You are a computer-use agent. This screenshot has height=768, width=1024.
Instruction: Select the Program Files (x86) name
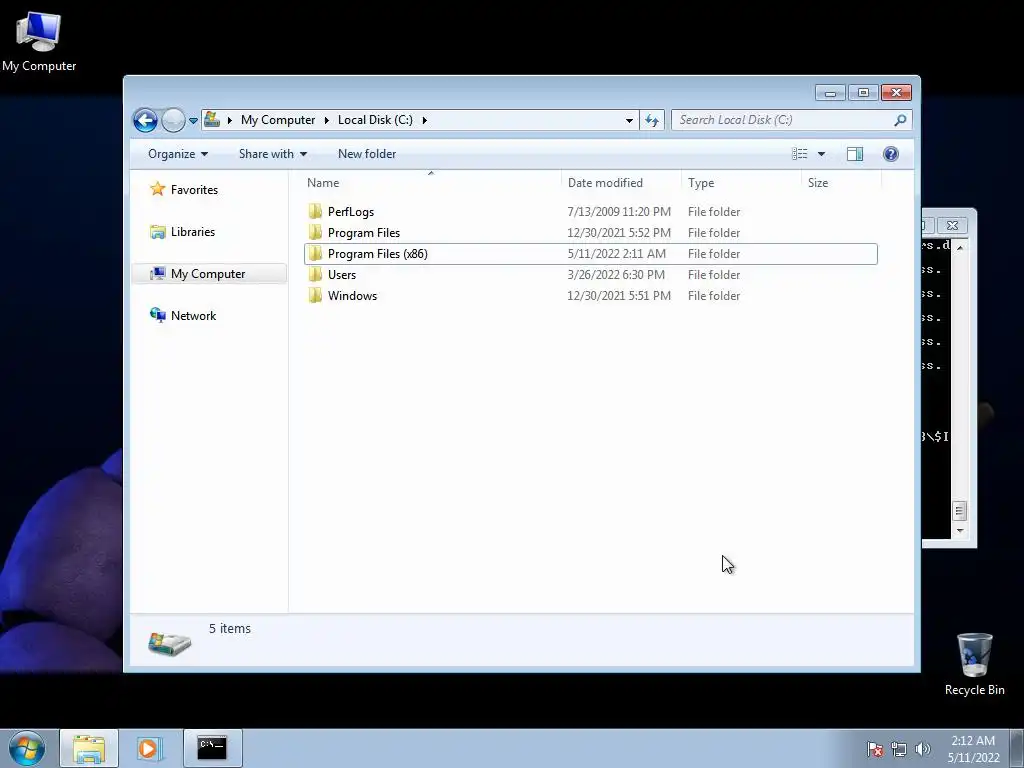[377, 253]
